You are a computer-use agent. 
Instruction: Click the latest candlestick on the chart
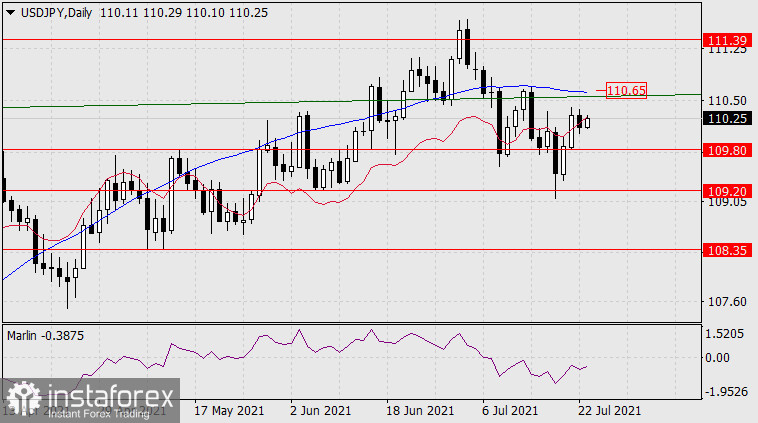(x=587, y=122)
